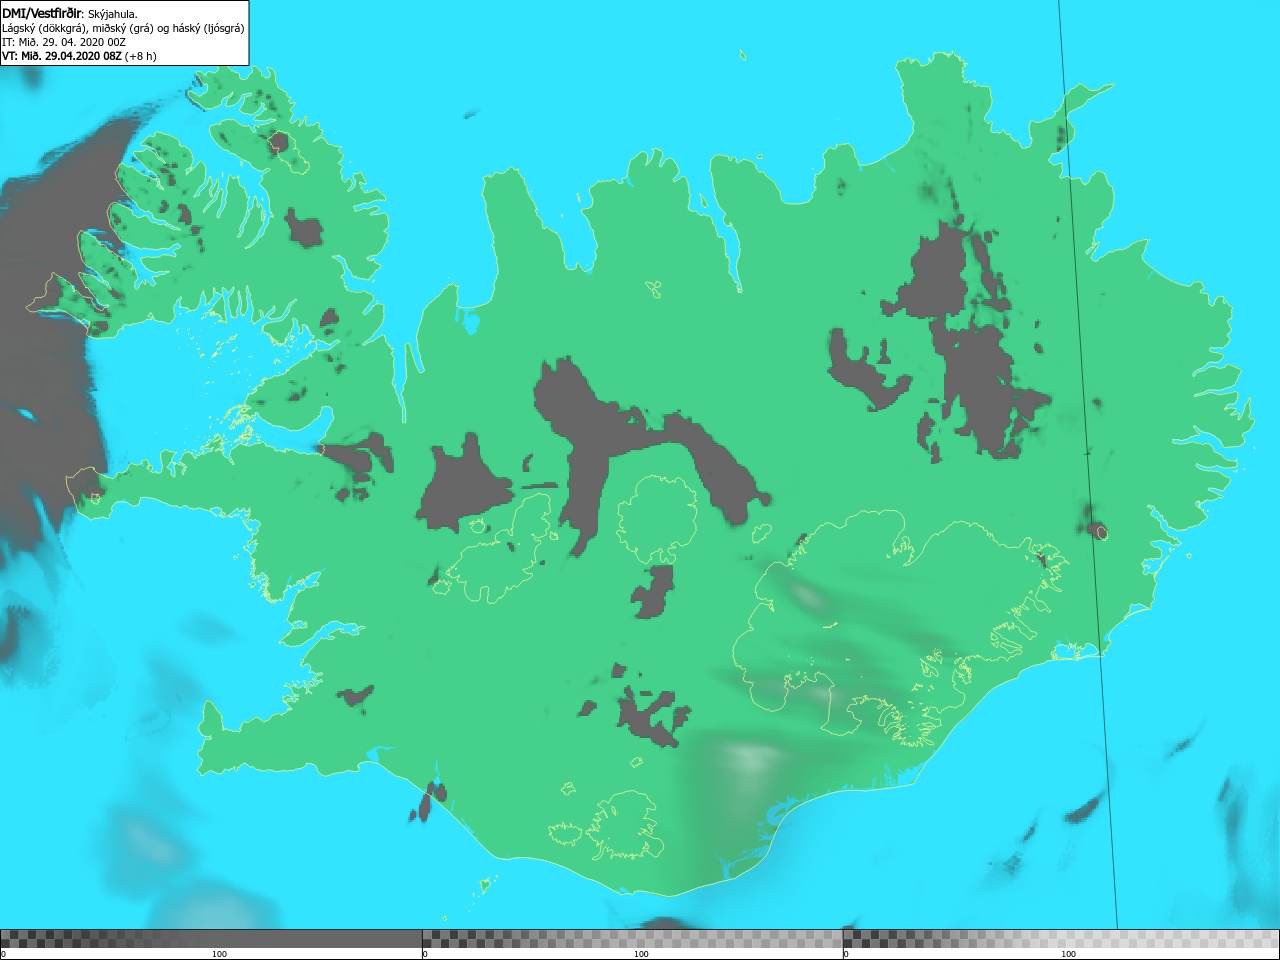Click the "100" label under the lightest scale bar

coord(1068,954)
